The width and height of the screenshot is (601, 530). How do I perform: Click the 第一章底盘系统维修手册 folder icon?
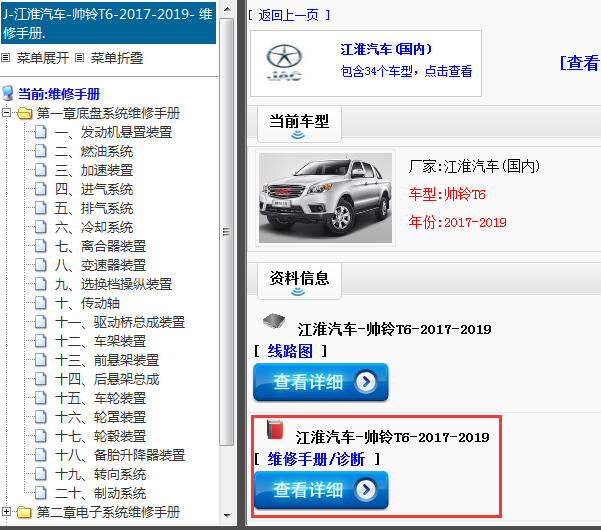click(25, 113)
